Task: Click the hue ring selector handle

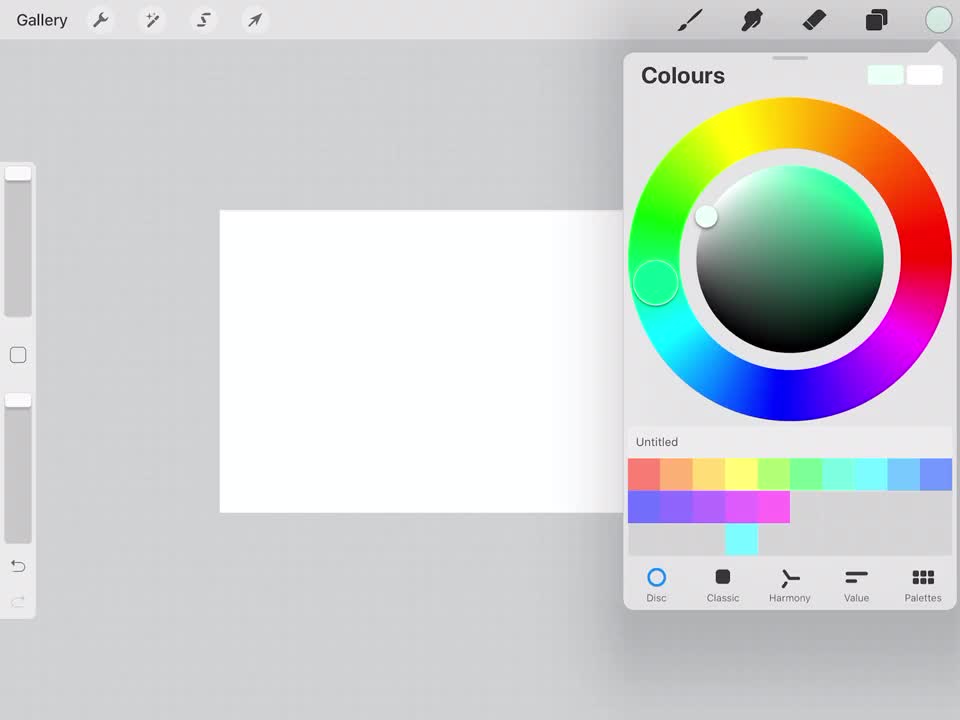Action: click(656, 282)
